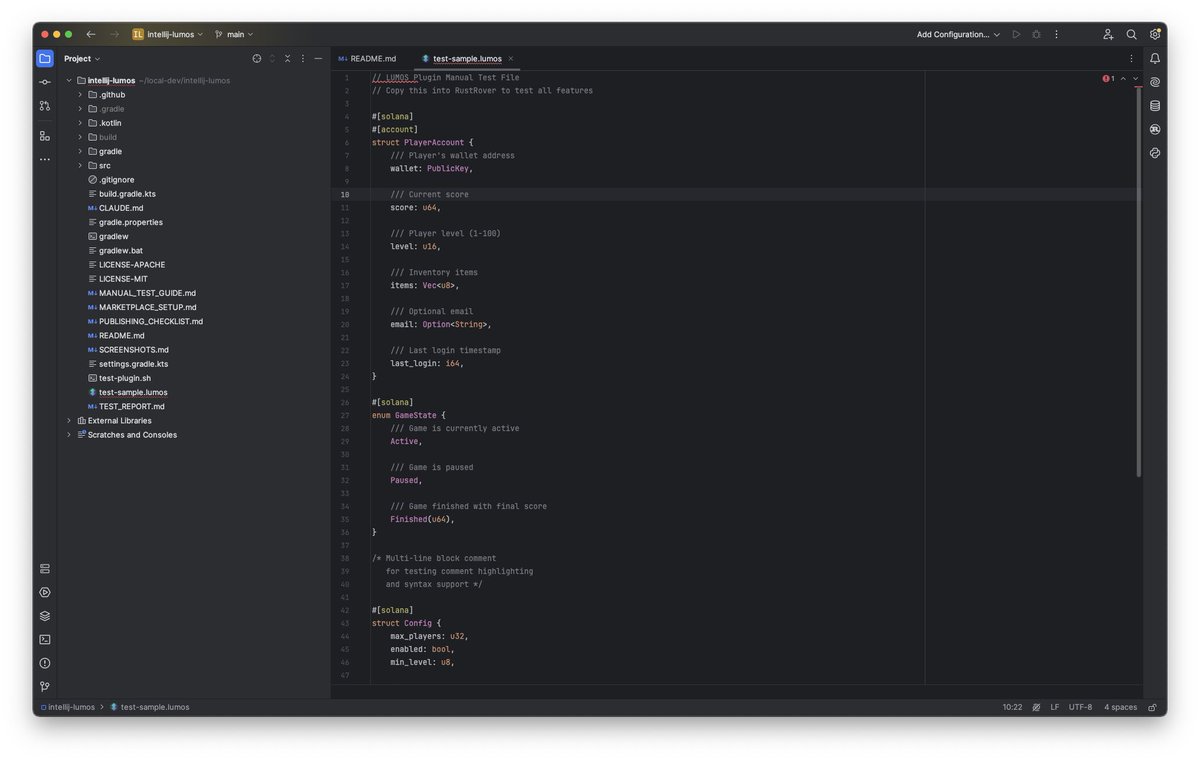1200x760 pixels.
Task: Toggle the read-only lock in status bar
Action: coord(1154,707)
